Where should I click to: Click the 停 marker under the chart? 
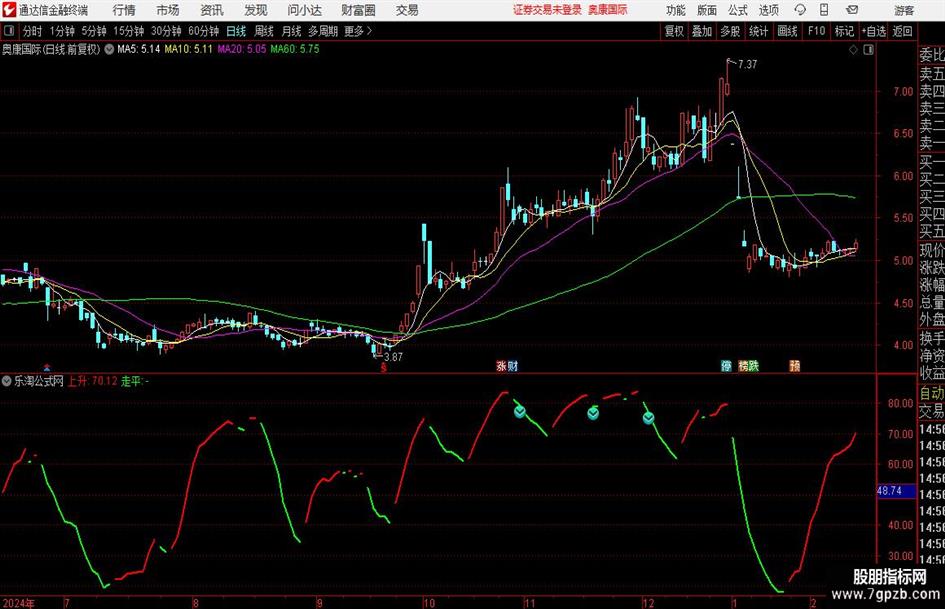(726, 366)
